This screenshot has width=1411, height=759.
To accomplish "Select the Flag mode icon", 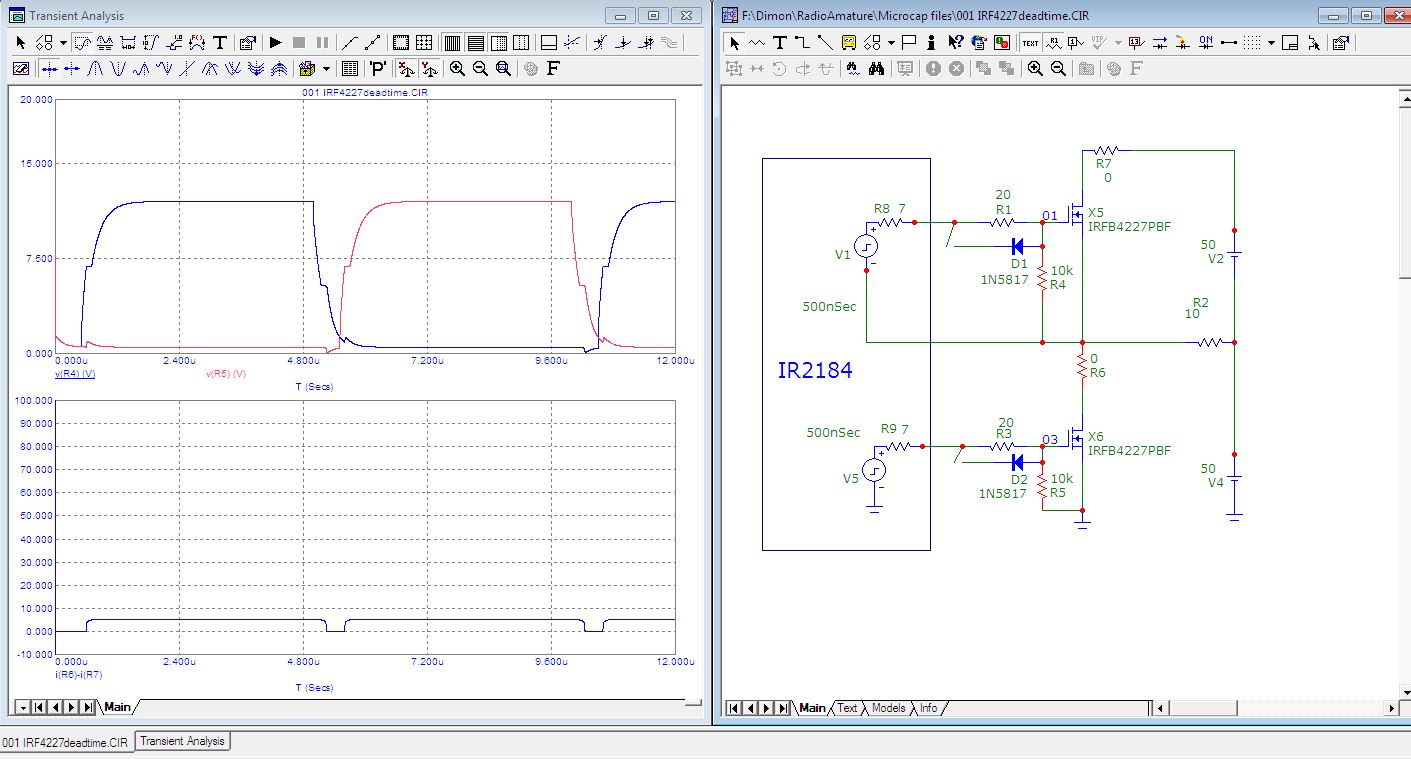I will click(909, 43).
